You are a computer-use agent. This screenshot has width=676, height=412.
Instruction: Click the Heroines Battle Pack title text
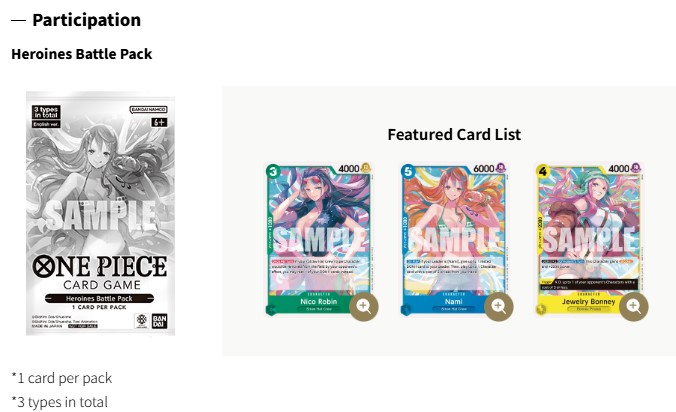coord(82,54)
